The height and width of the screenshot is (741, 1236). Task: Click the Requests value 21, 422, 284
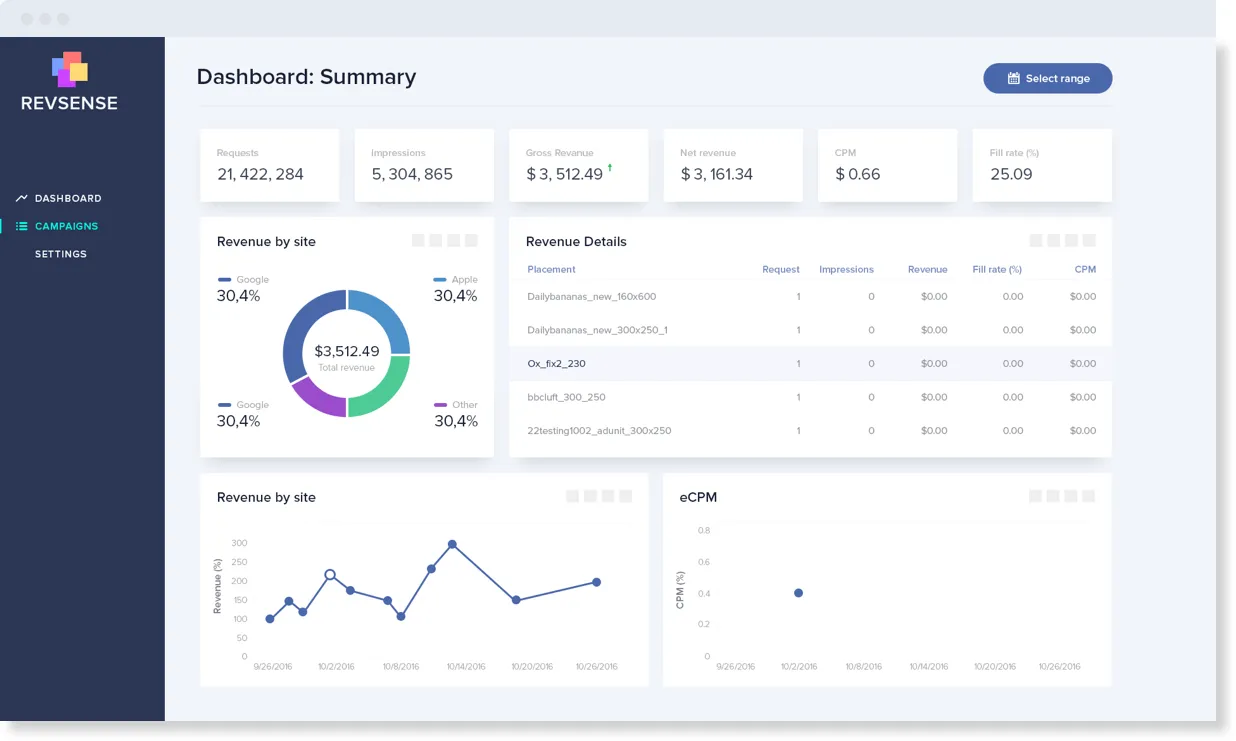point(260,174)
